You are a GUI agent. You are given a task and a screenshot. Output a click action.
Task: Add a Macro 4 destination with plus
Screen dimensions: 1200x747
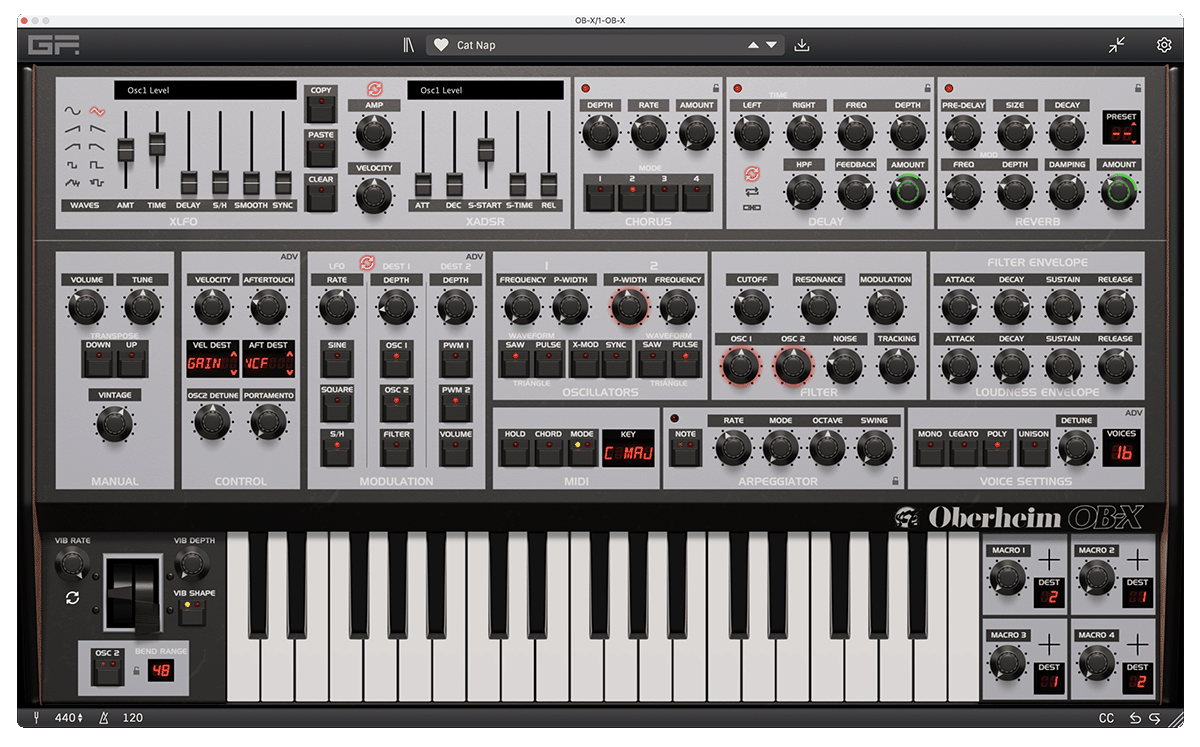pyautogui.click(x=1137, y=643)
